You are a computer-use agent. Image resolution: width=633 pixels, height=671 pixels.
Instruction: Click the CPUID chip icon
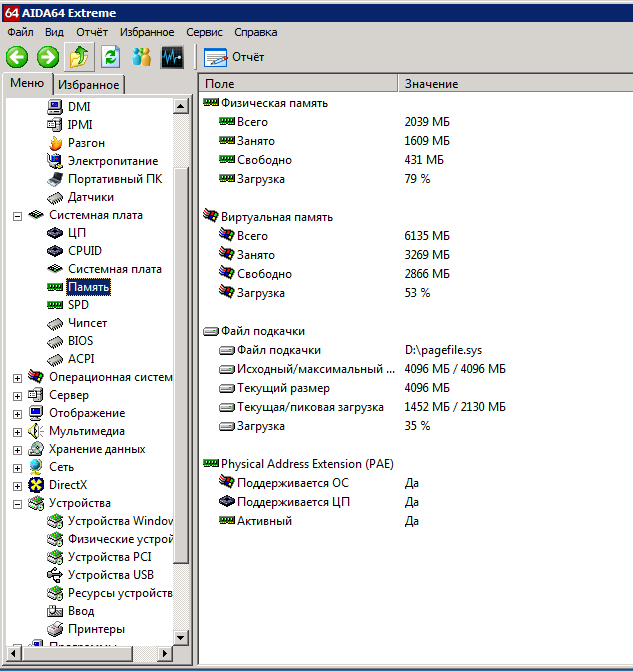click(55, 251)
